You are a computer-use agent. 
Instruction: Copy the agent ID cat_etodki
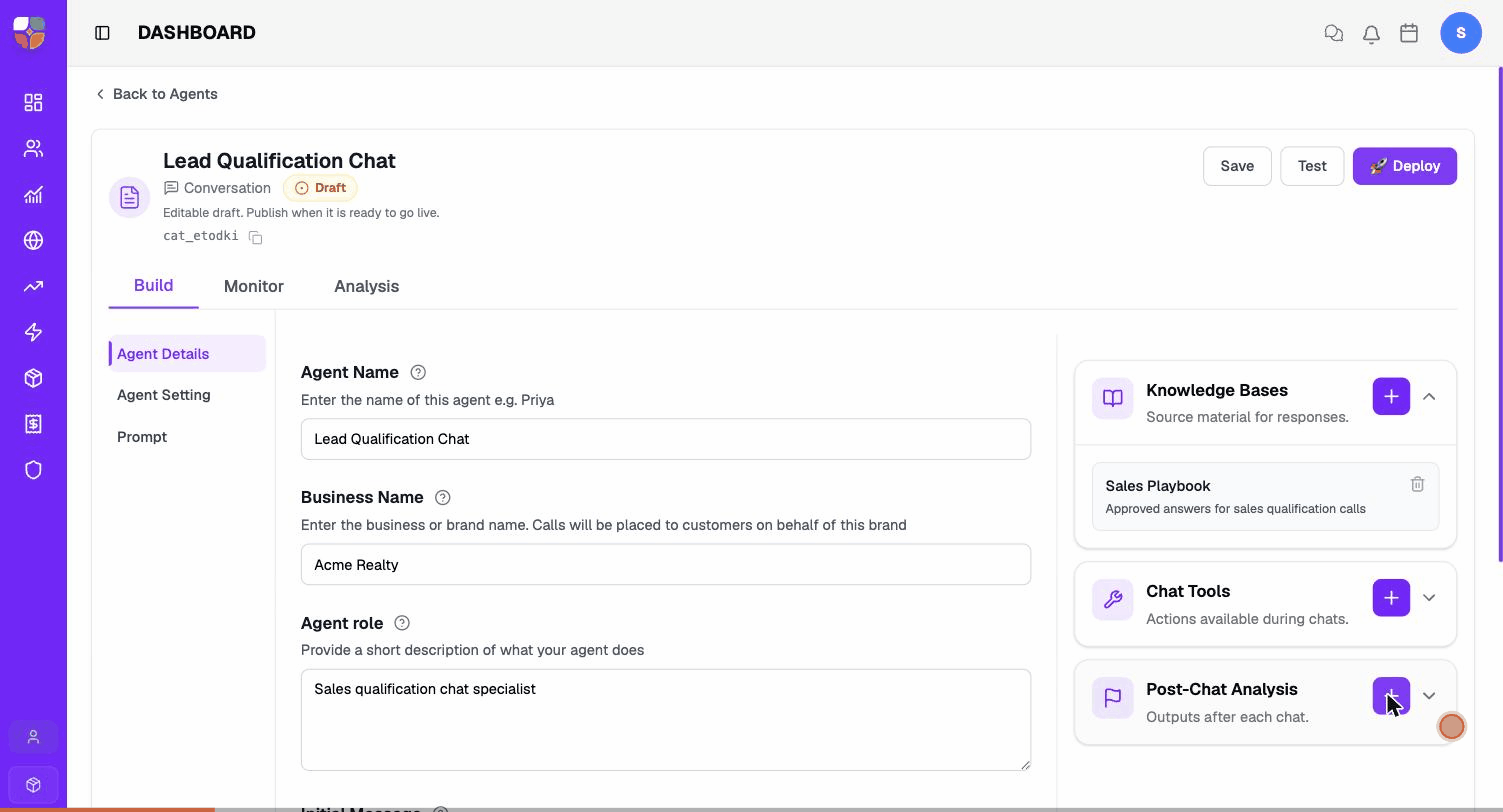[x=256, y=237]
